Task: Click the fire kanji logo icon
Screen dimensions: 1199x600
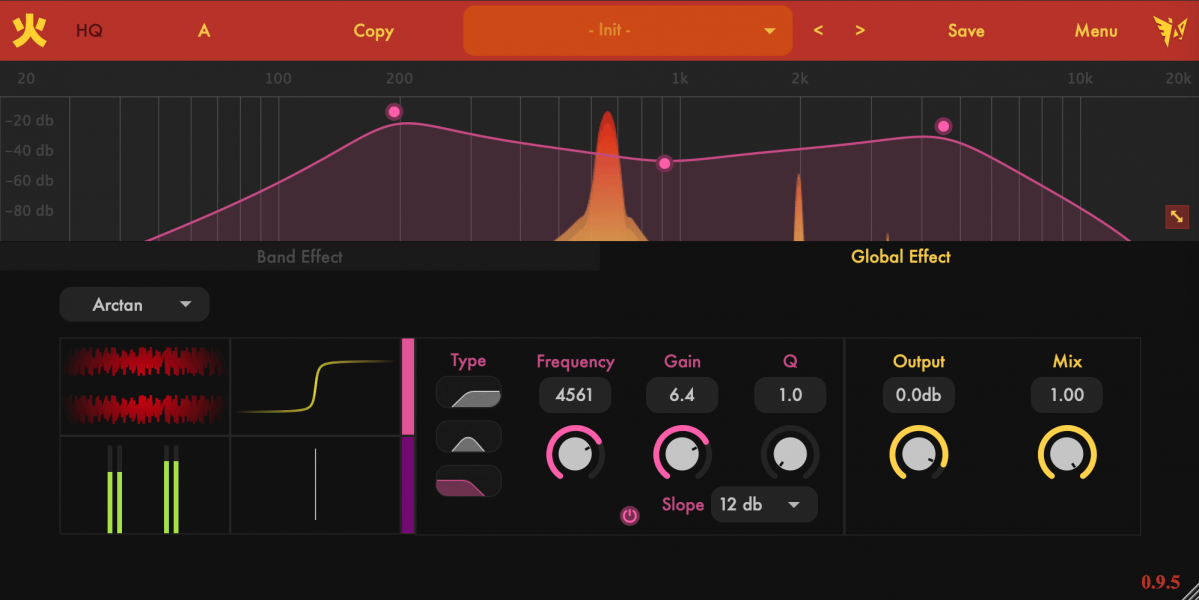Action: 30,31
